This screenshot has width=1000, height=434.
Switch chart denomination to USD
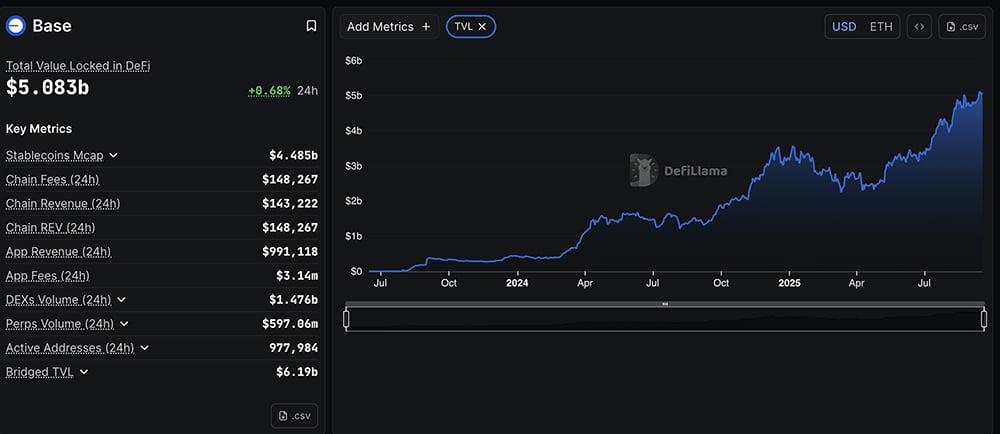(x=844, y=27)
